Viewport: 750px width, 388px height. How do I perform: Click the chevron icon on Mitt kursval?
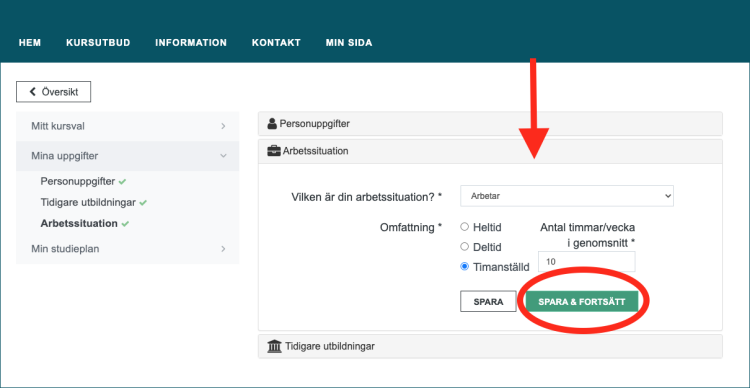click(223, 126)
